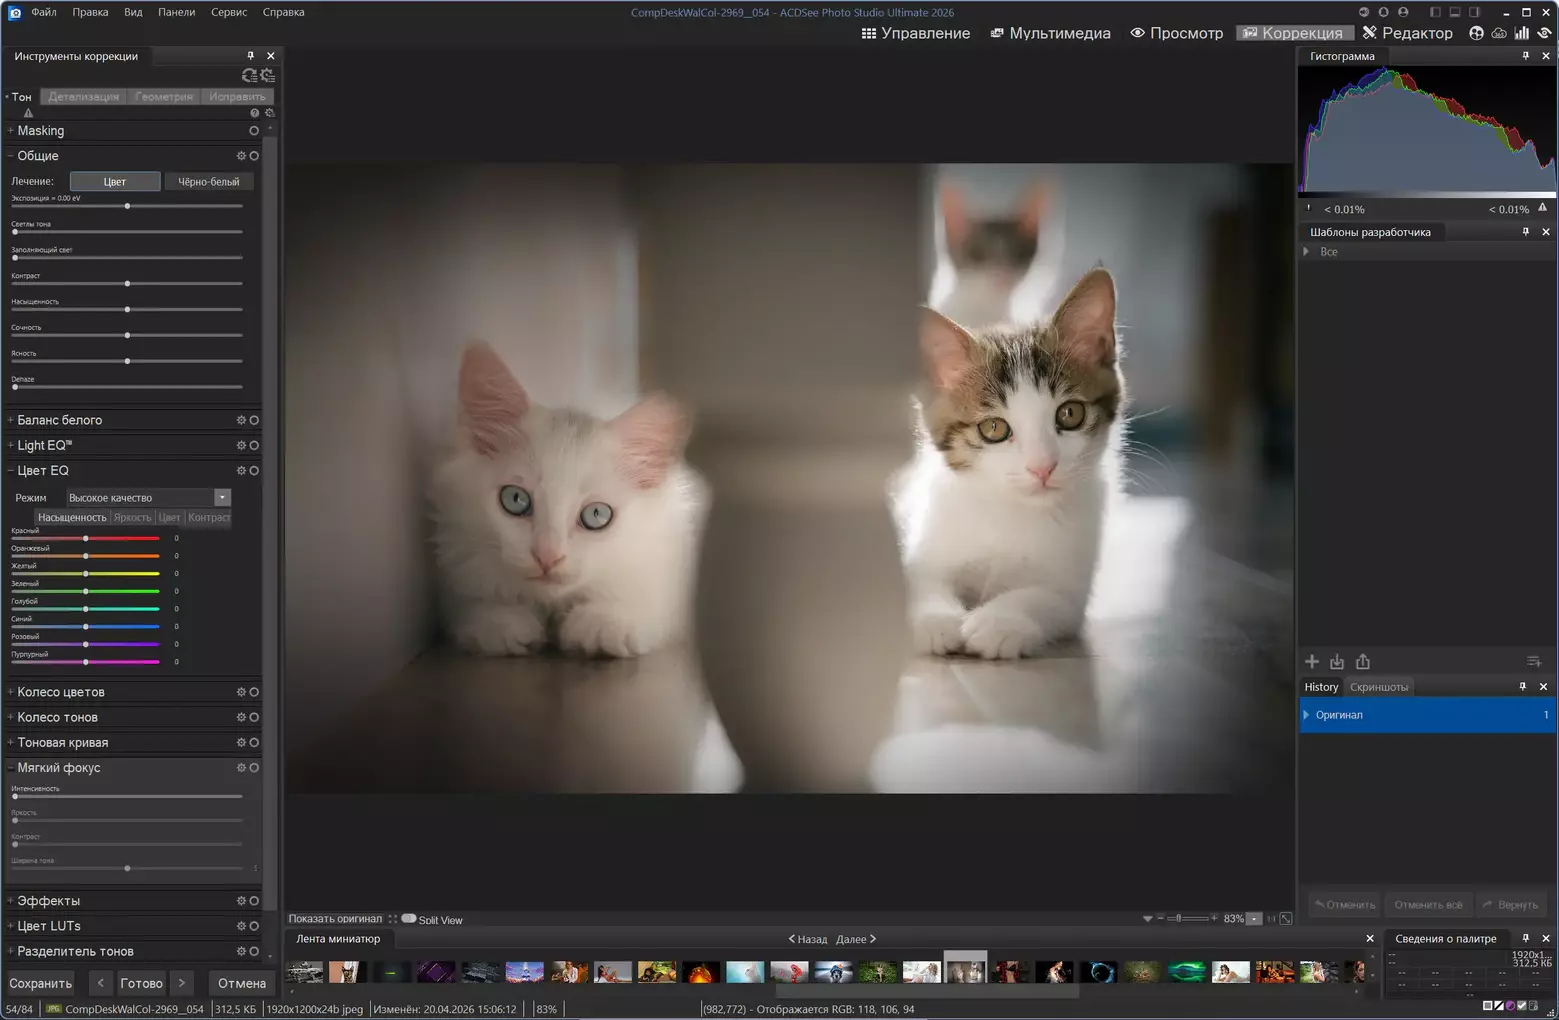Viewport: 1559px width, 1020px height.
Task: Toggle the Light EQ enable circle
Action: point(254,446)
